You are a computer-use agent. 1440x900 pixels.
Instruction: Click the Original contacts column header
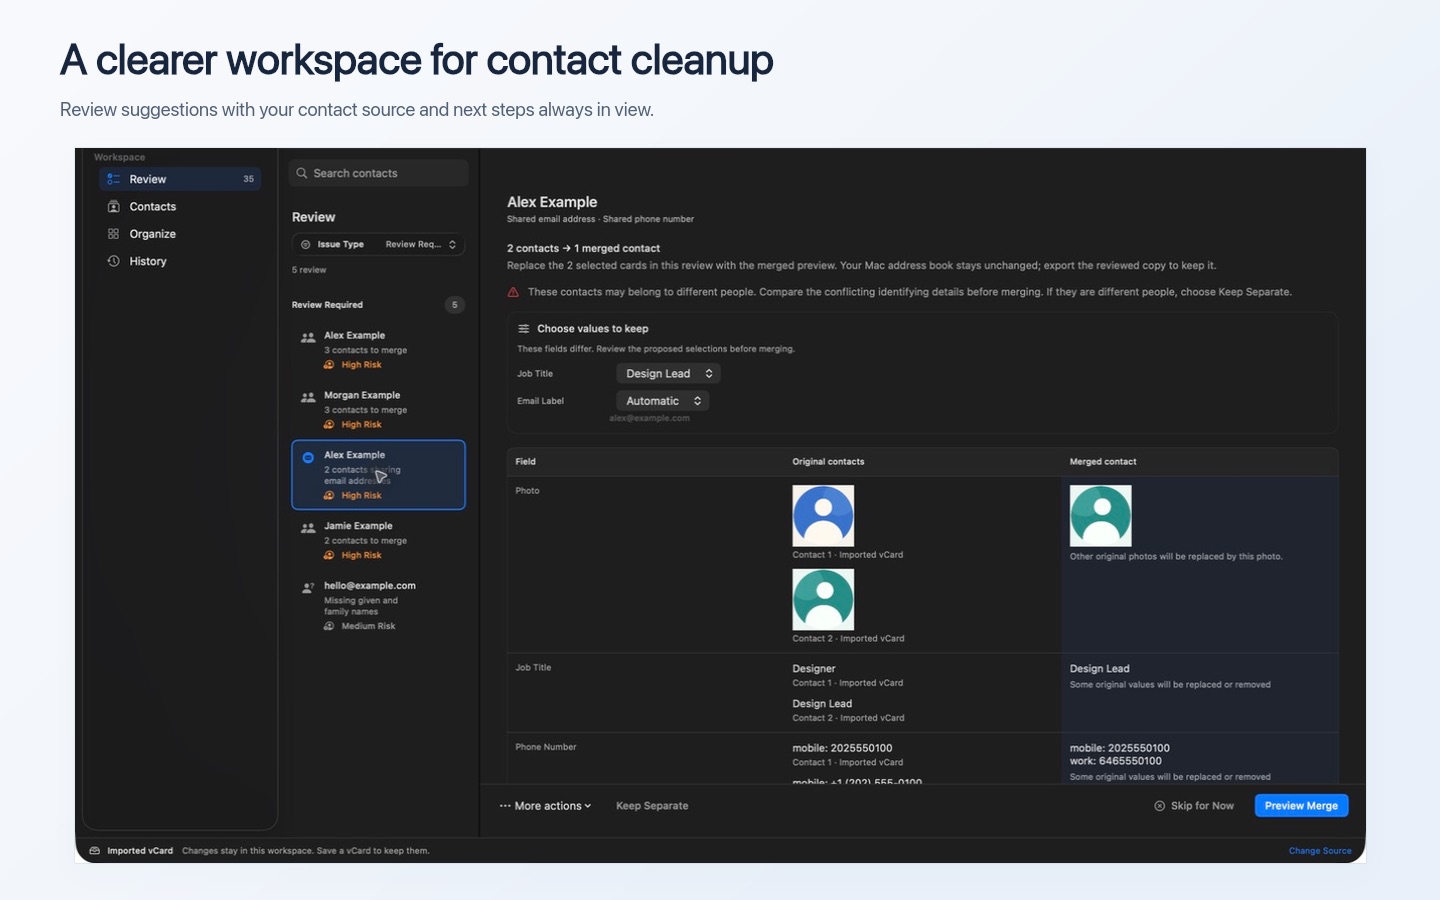828,462
